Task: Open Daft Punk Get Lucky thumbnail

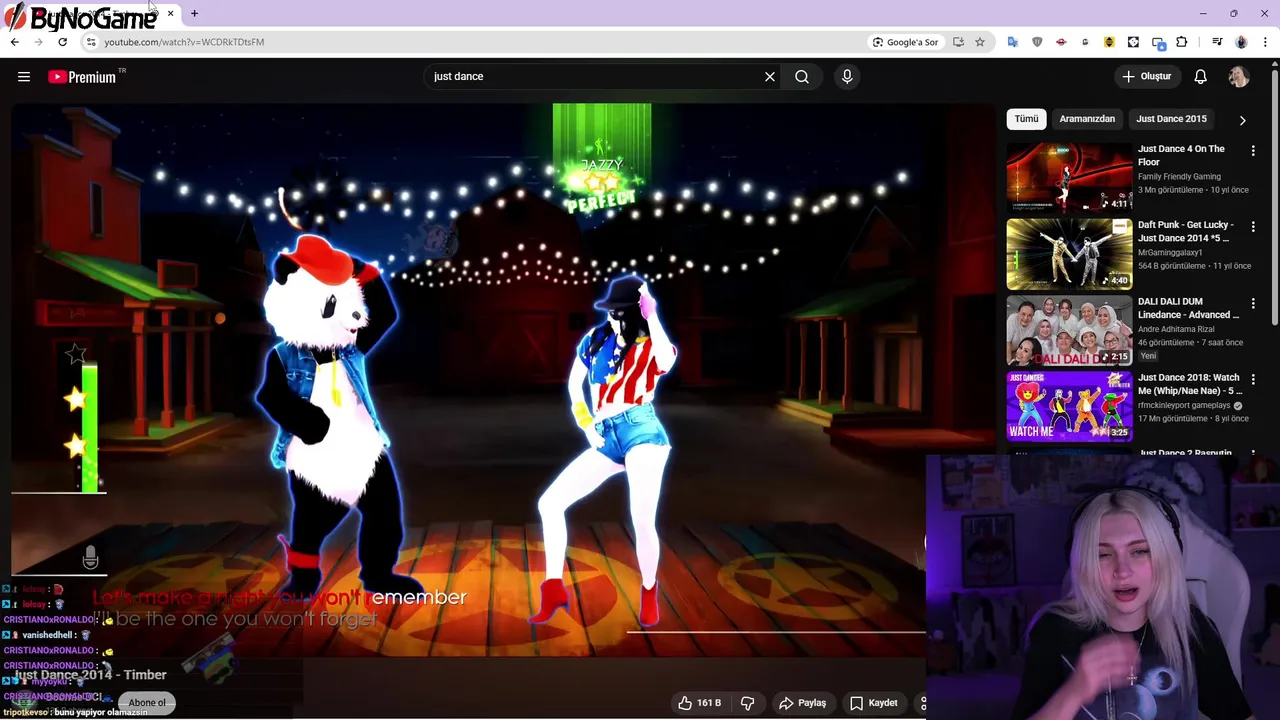Action: [x=1069, y=254]
